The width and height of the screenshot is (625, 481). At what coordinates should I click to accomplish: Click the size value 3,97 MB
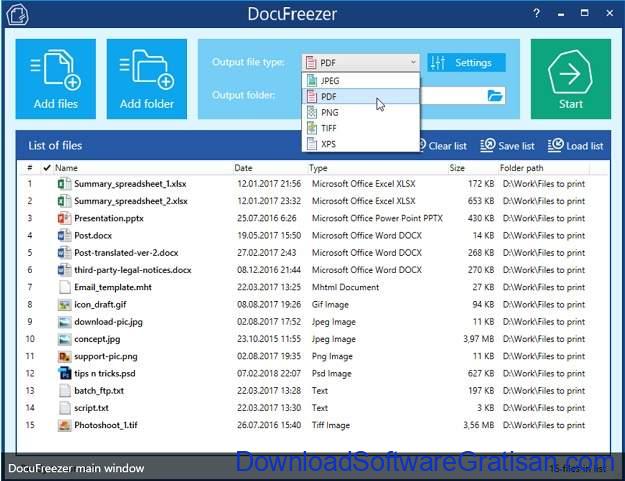tap(478, 339)
